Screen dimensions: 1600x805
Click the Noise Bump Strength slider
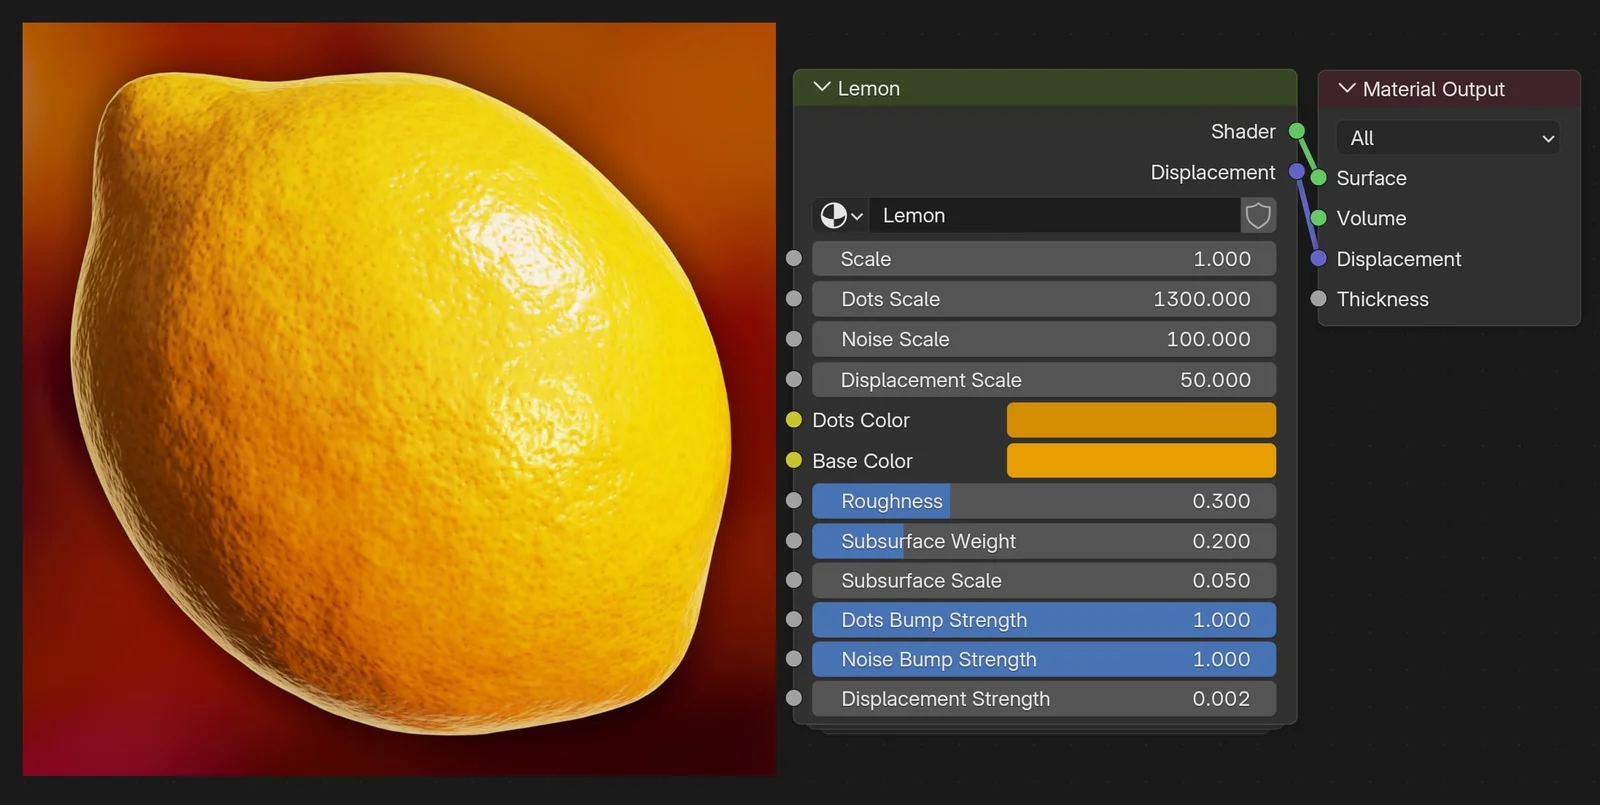1044,659
